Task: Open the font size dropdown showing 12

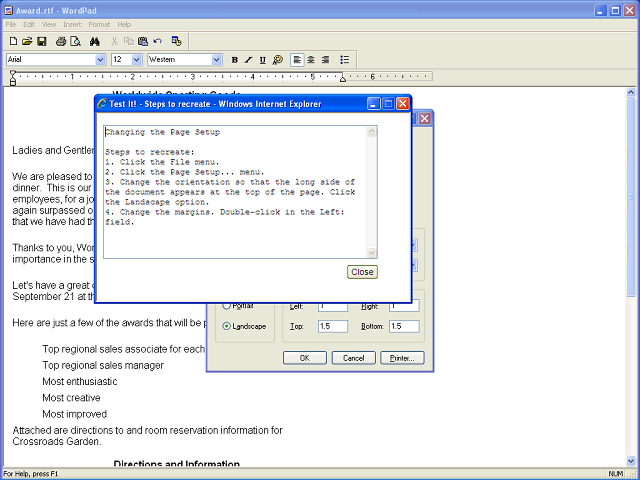Action: 137,60
